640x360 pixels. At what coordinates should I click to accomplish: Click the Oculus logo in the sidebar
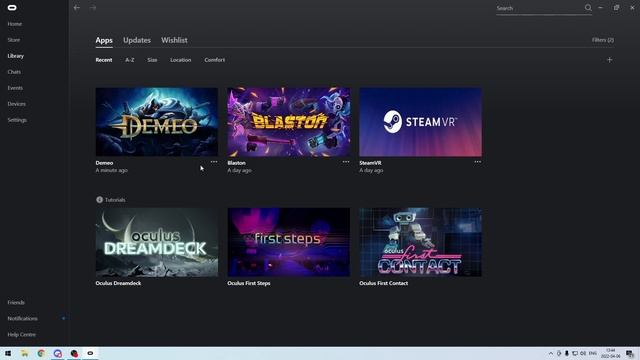point(12,8)
